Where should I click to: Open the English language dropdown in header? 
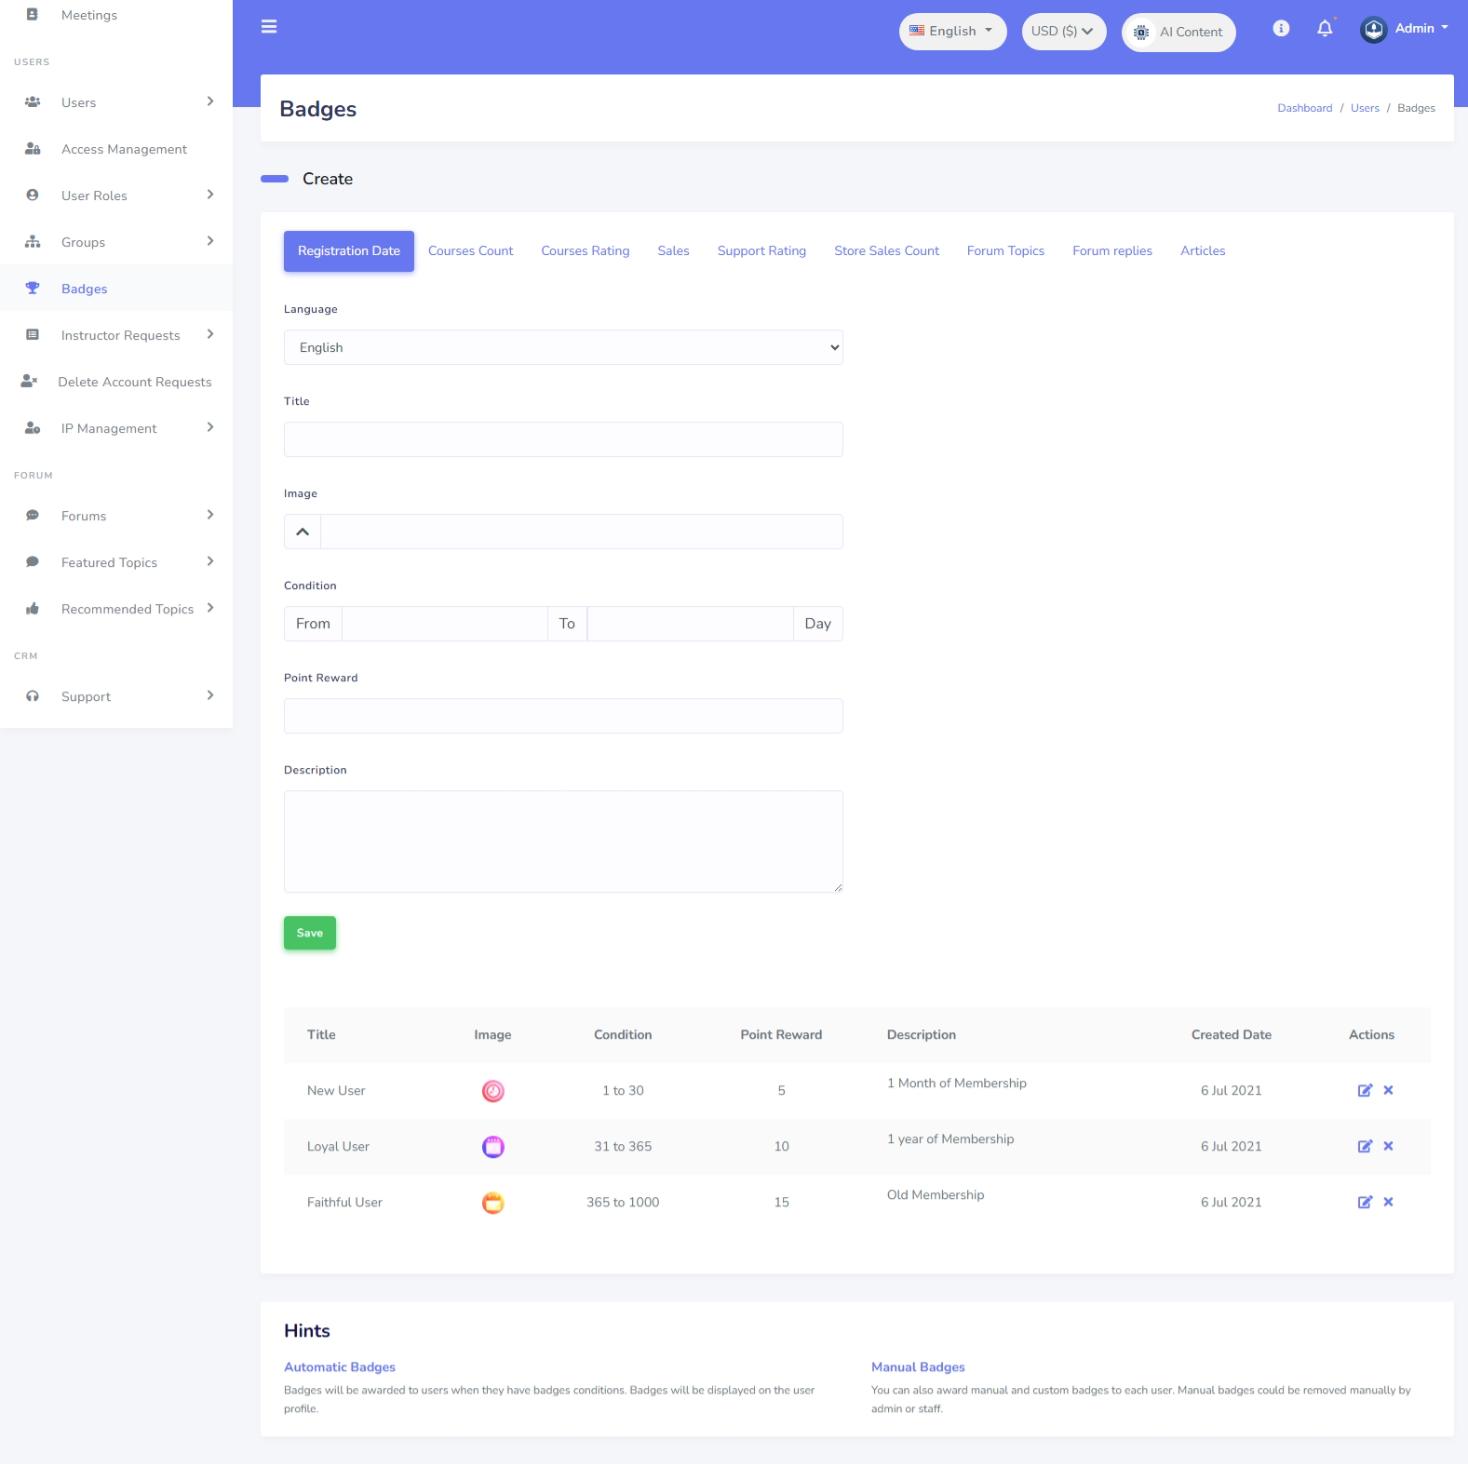[x=952, y=31]
